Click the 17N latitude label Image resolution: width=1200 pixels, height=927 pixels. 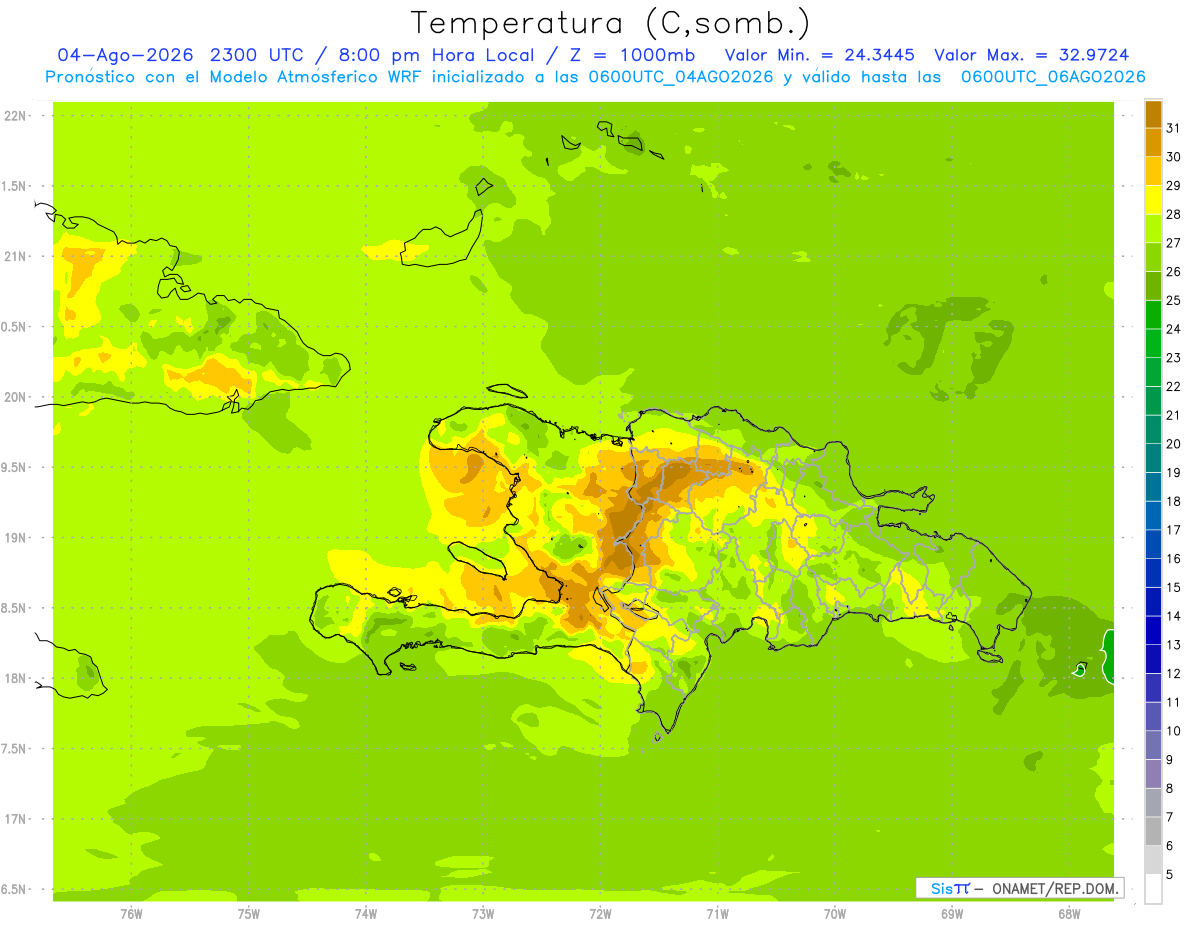pos(15,819)
